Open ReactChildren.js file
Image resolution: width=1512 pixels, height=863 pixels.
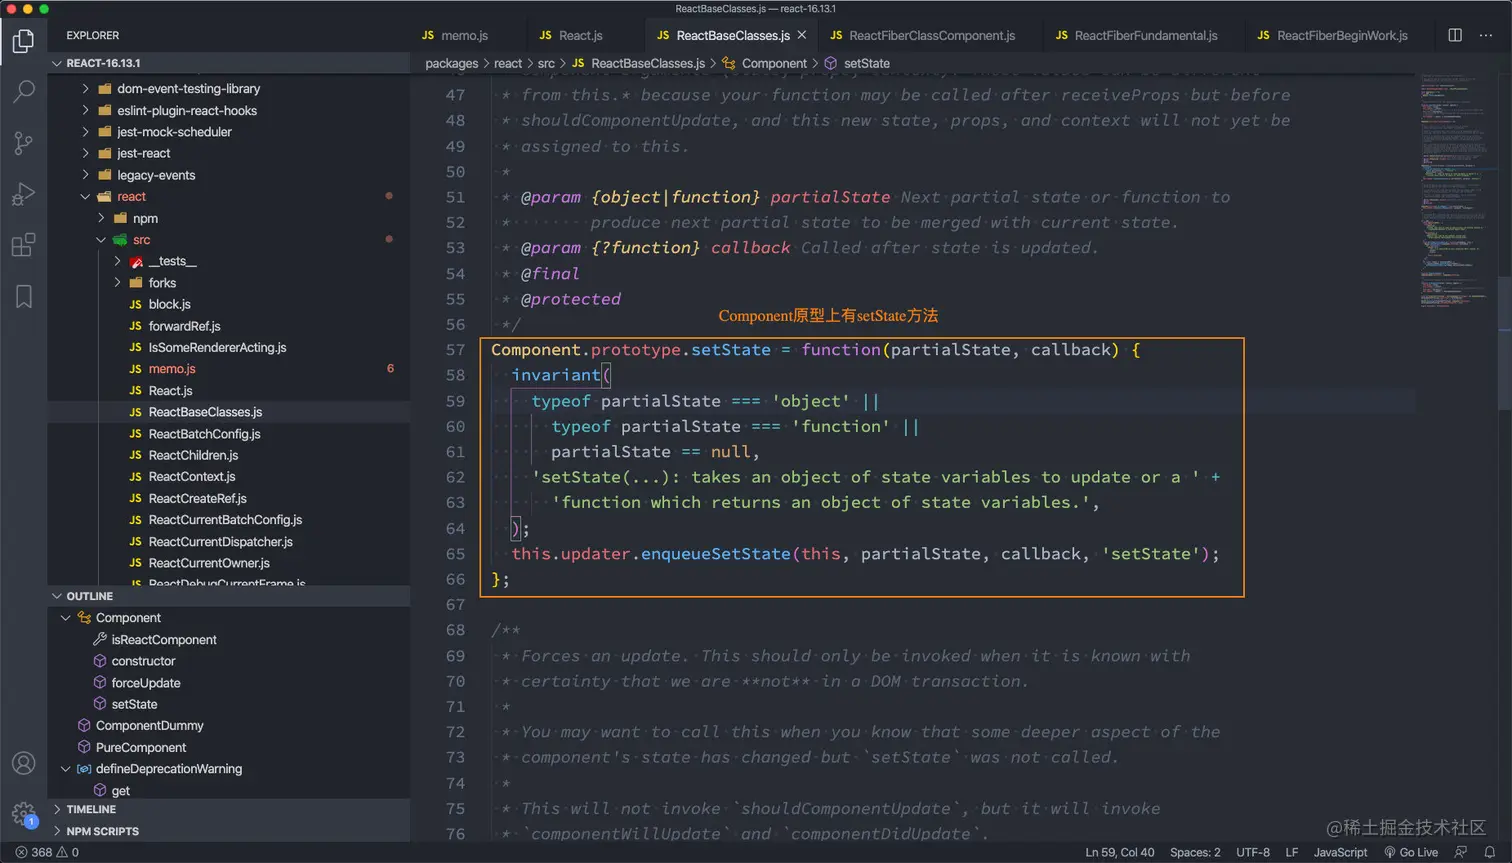point(193,455)
